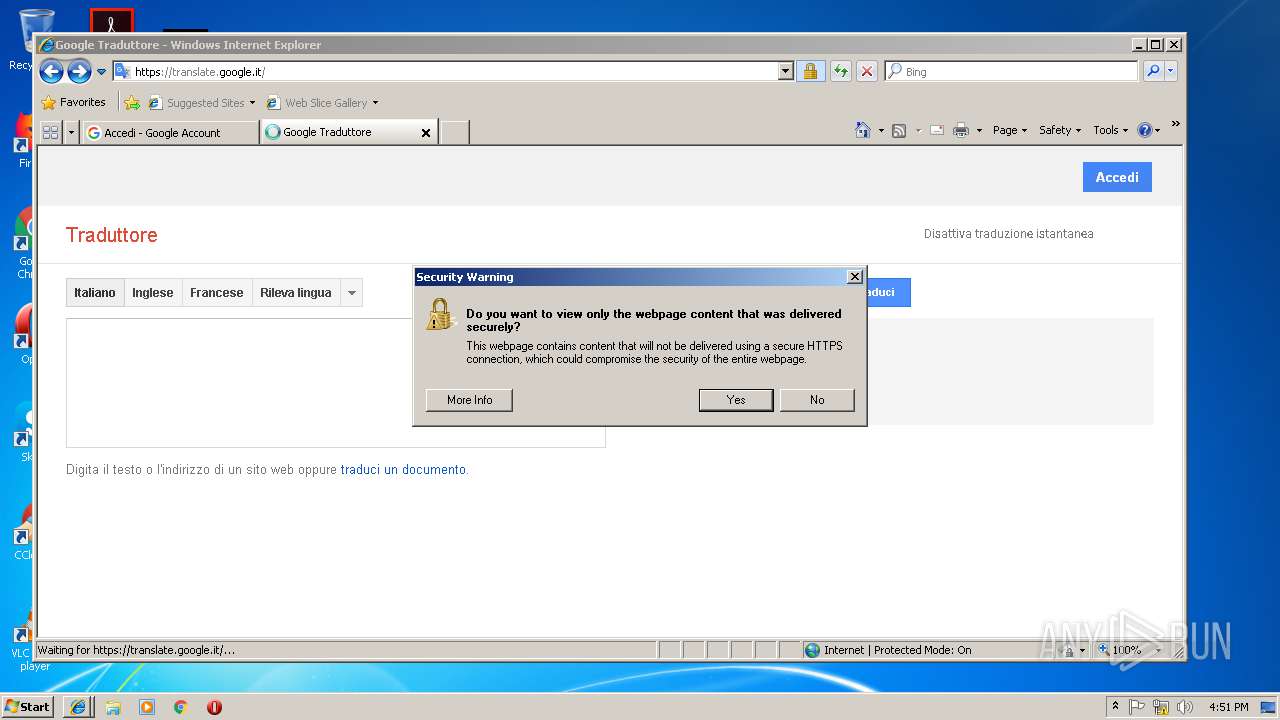Click the Home page icon

[863, 130]
